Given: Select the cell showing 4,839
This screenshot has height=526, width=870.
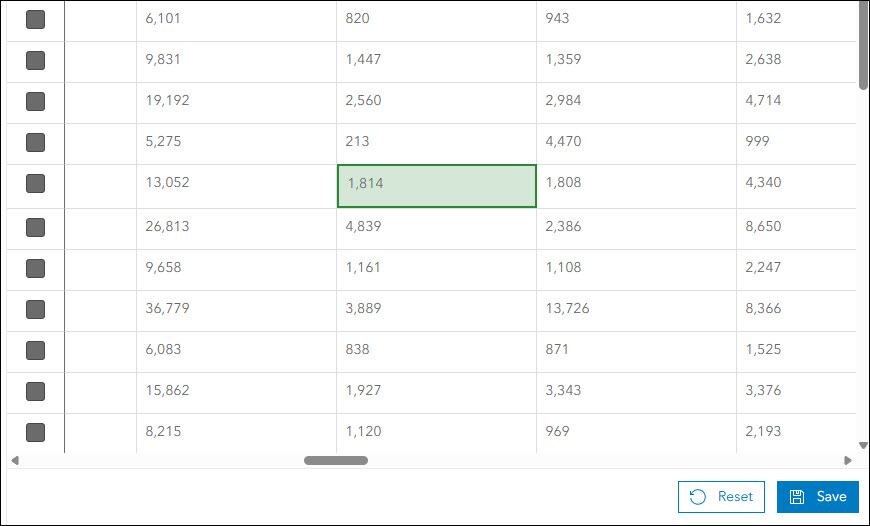Looking at the screenshot, I should coord(436,227).
